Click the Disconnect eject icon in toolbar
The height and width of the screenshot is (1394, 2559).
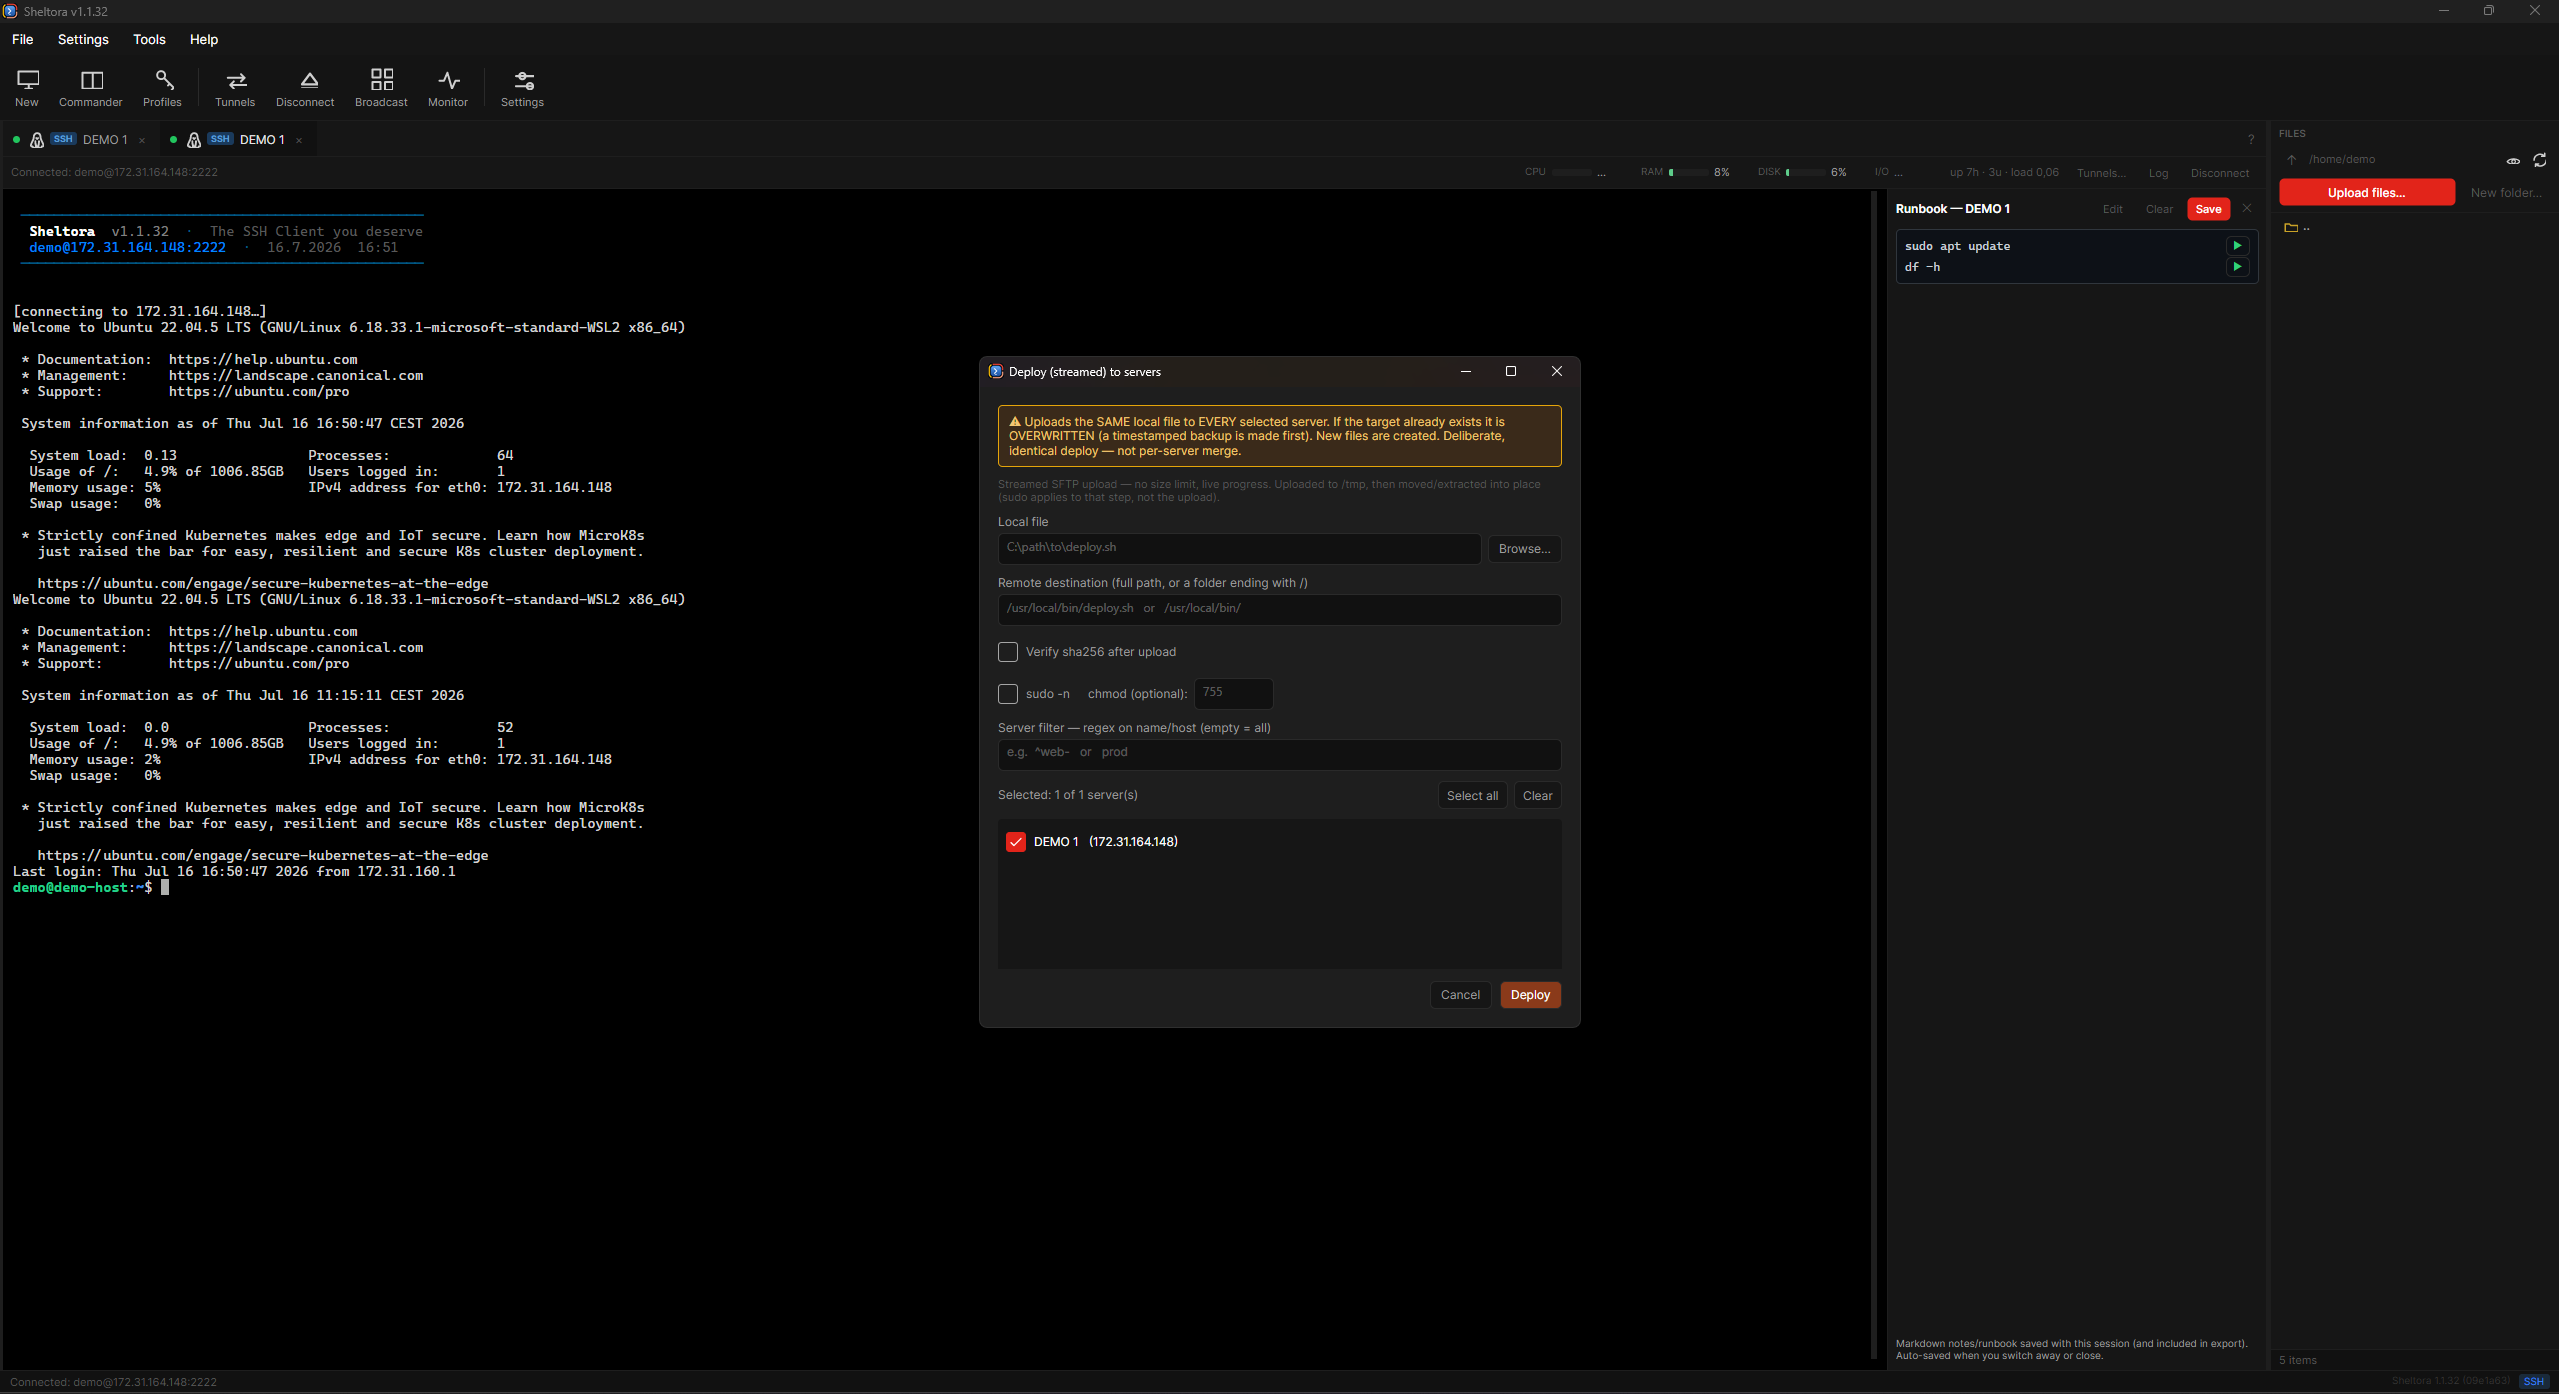pyautogui.click(x=305, y=88)
